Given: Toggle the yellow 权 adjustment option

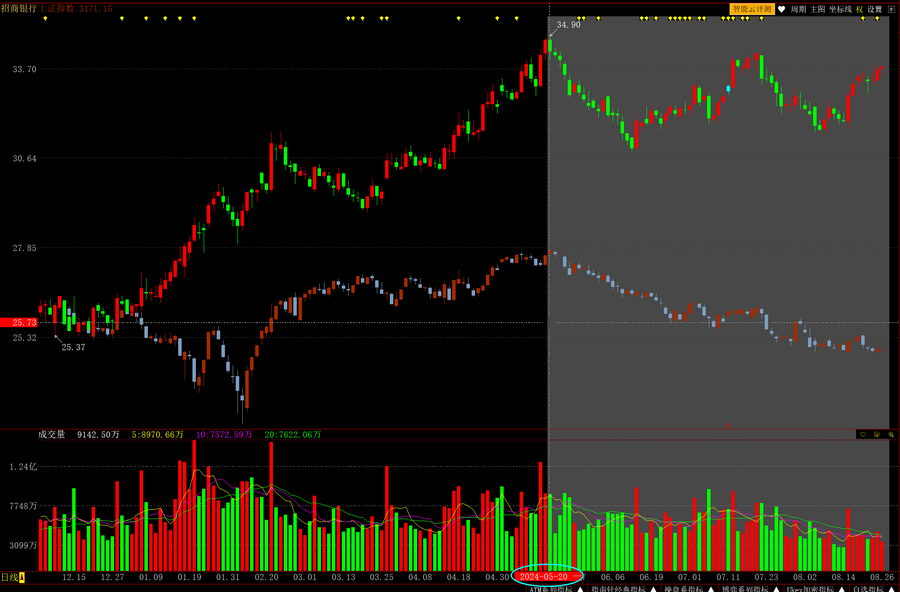Looking at the screenshot, I should [x=859, y=9].
